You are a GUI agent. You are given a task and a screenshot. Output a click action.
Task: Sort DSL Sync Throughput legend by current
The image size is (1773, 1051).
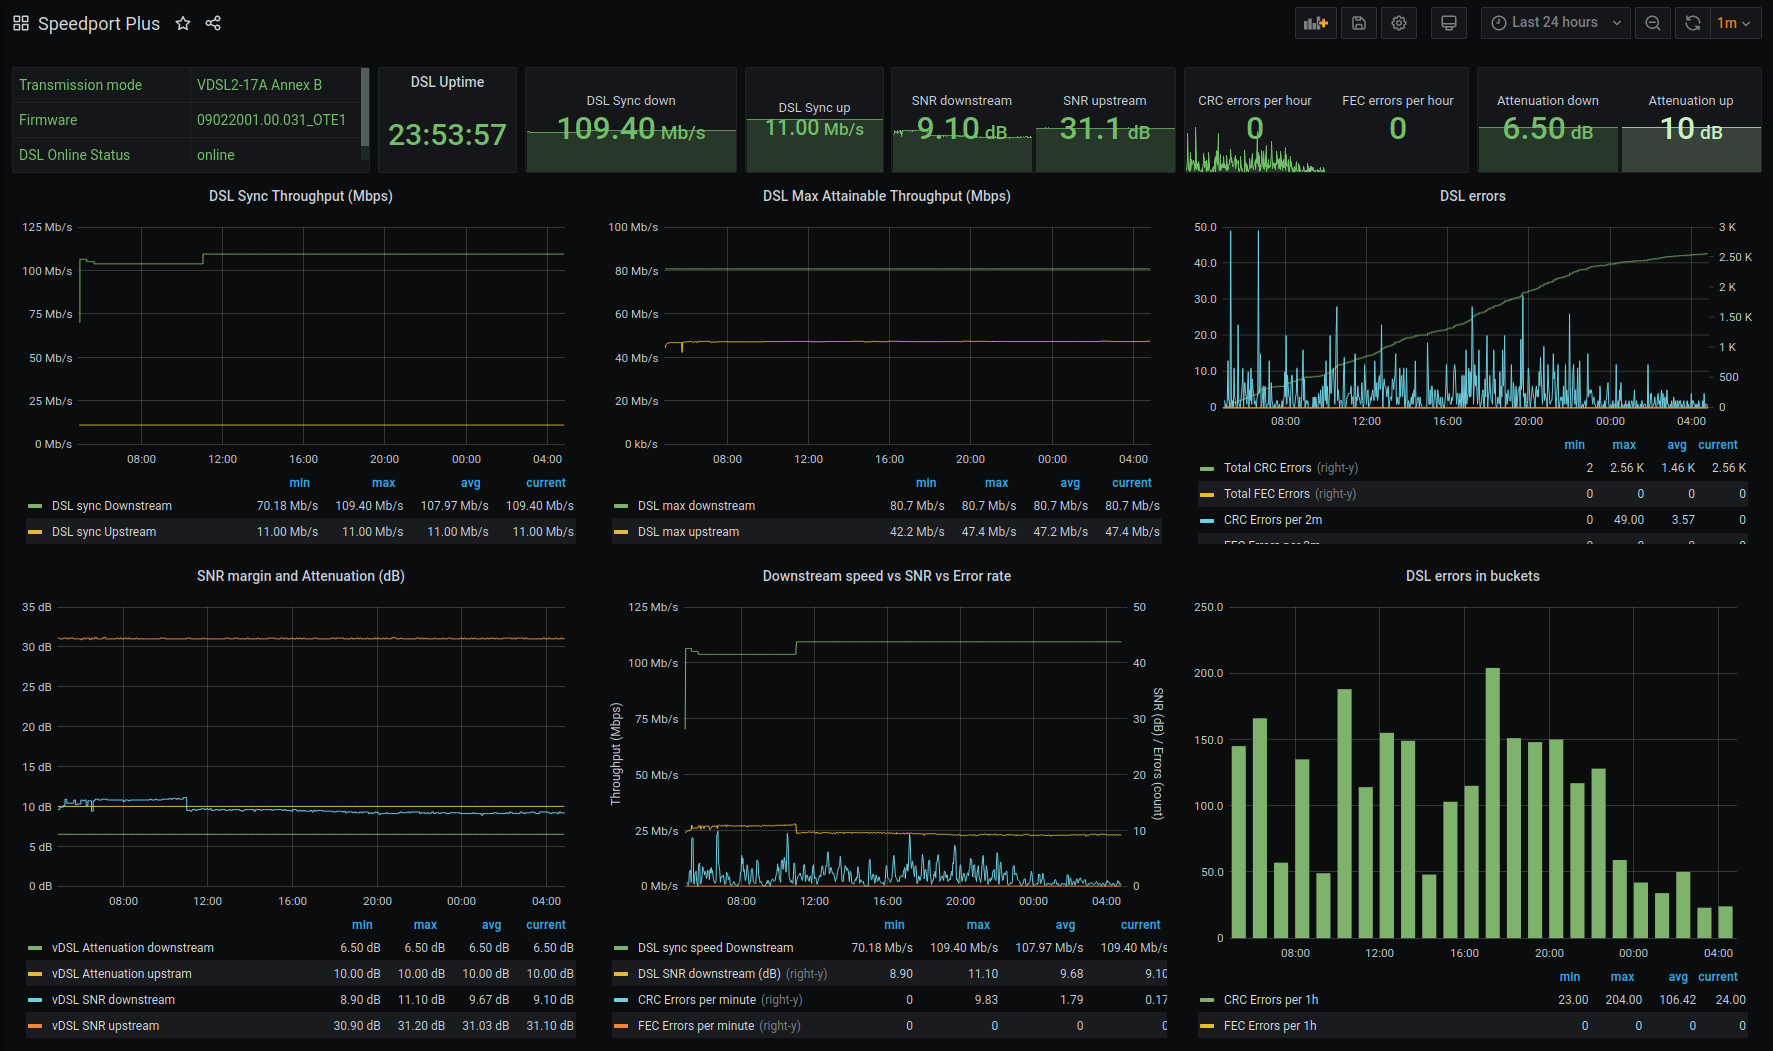tap(546, 483)
